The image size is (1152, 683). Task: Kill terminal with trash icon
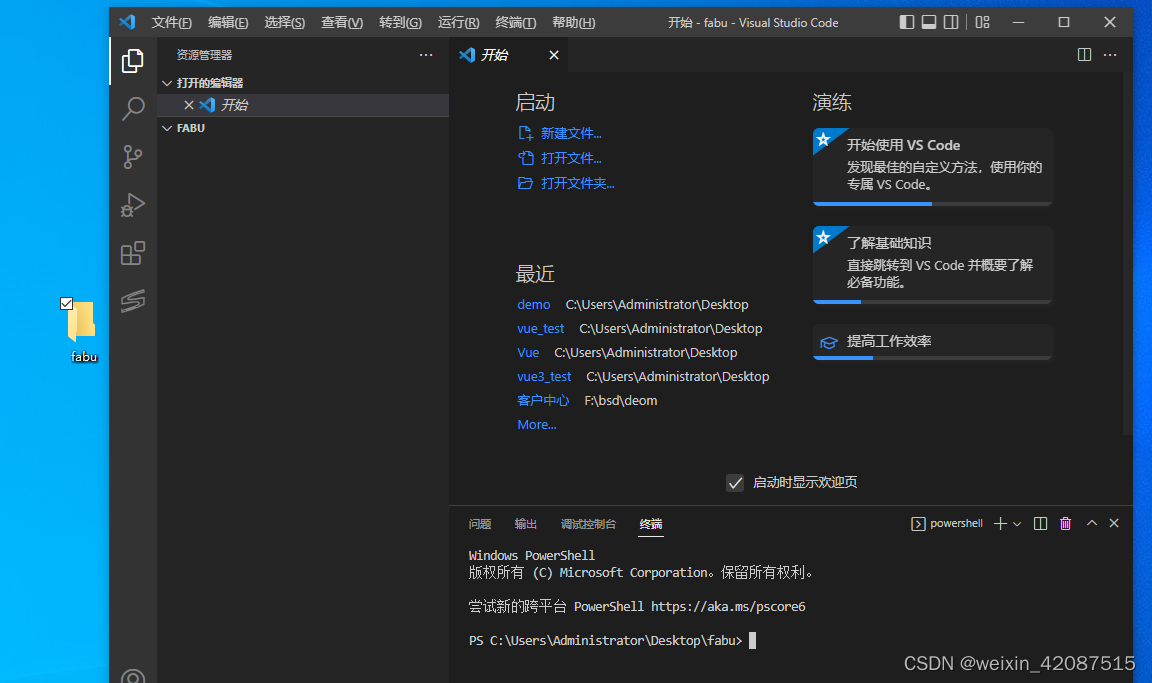1065,524
